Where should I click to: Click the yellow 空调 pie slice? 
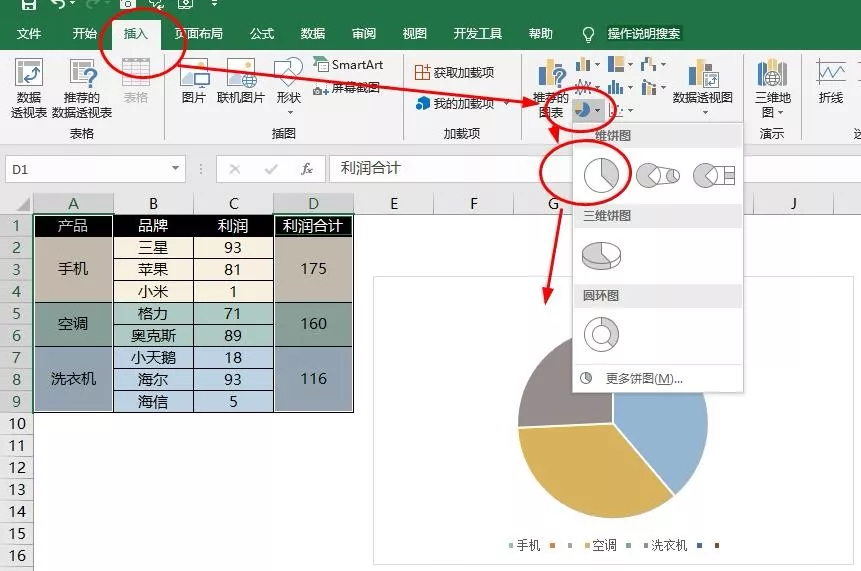588,472
